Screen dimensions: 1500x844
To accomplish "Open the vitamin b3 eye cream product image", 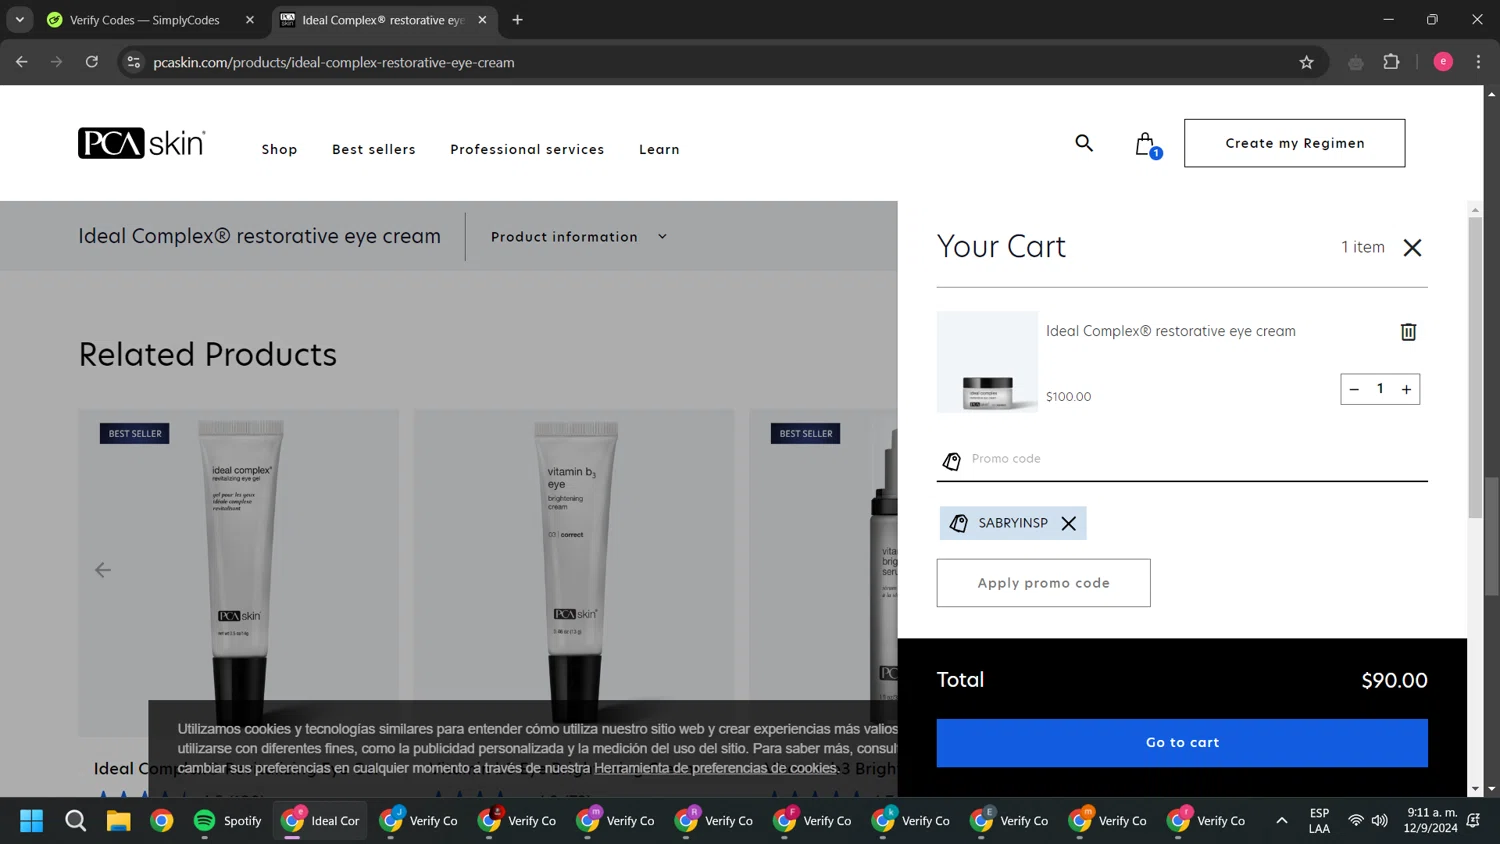I will tap(574, 572).
